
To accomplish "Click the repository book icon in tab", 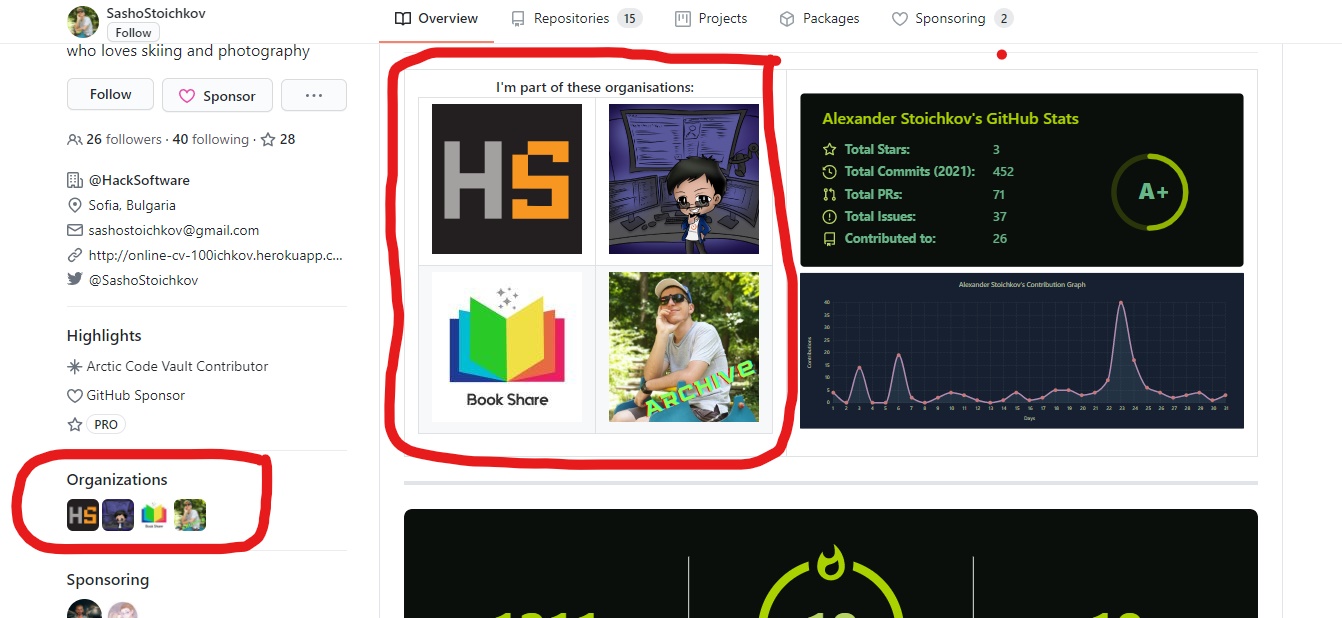I will [518, 19].
